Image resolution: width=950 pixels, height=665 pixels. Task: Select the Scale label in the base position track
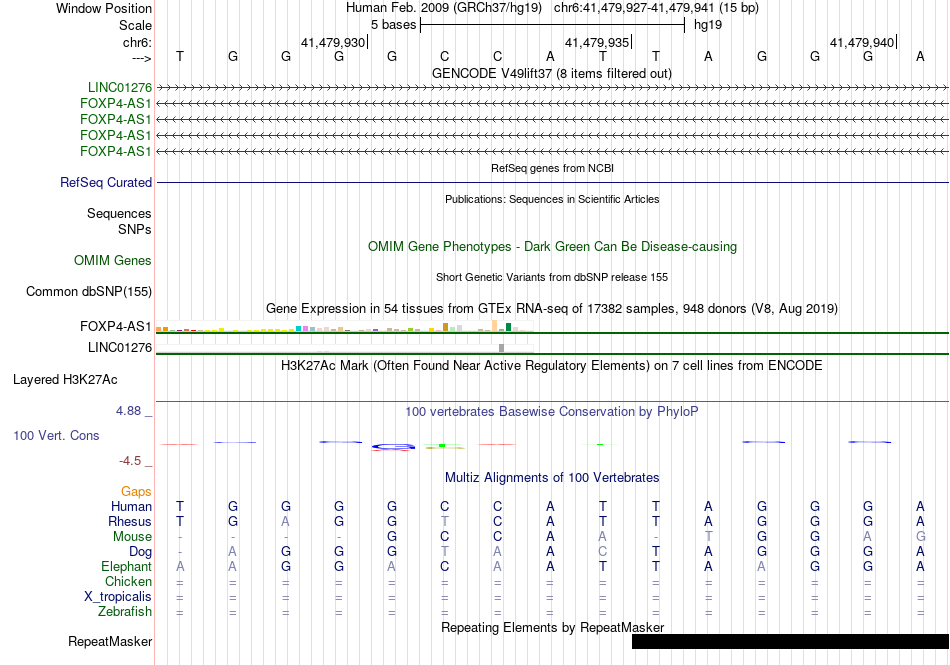pyautogui.click(x=135, y=25)
